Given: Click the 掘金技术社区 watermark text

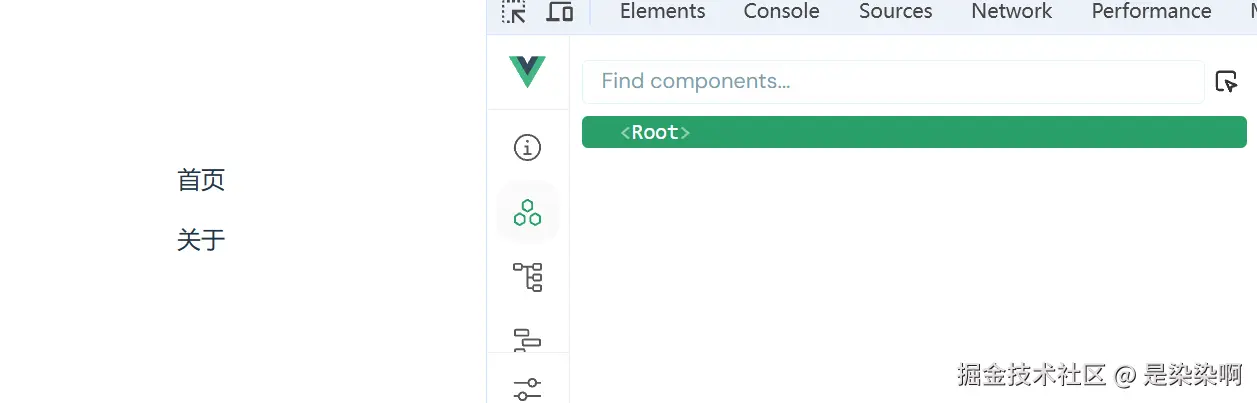Looking at the screenshot, I should [1031, 375].
